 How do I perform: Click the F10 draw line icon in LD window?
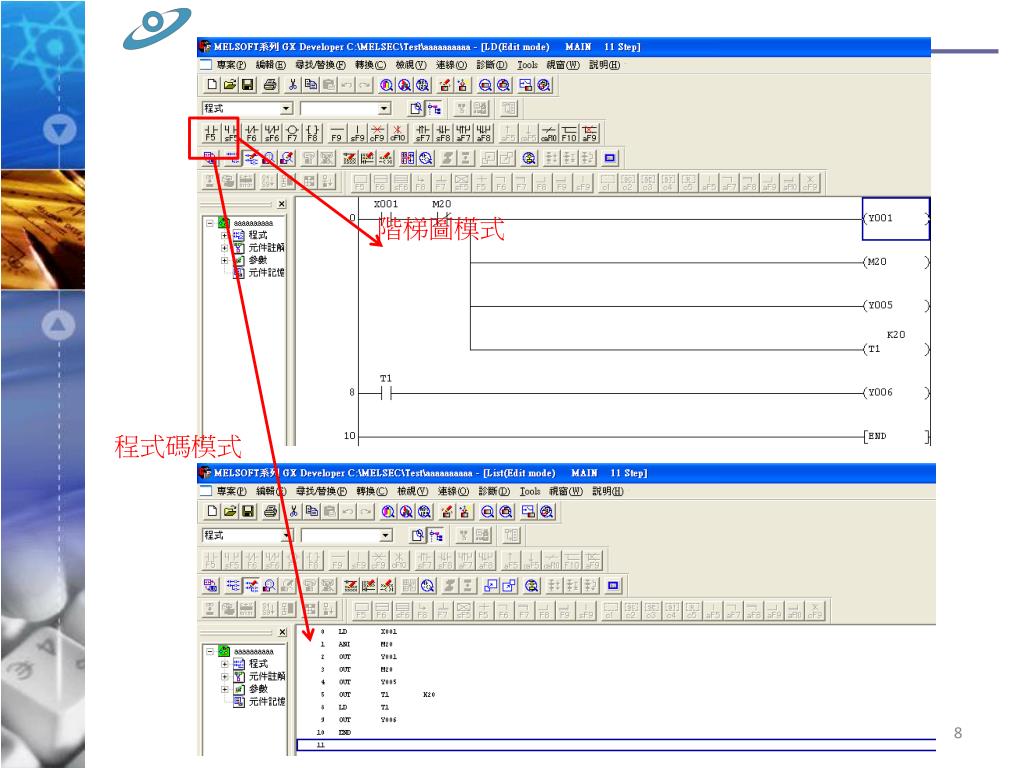pyautogui.click(x=569, y=133)
